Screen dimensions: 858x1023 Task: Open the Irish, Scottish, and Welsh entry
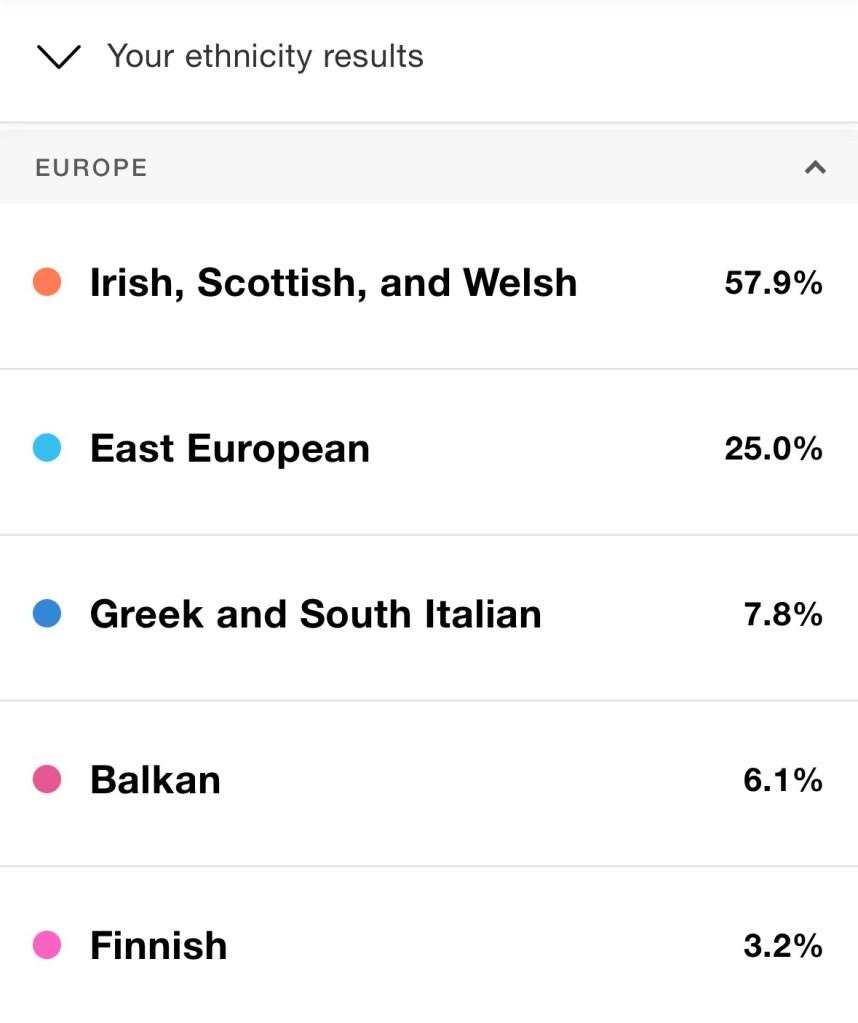click(x=333, y=283)
